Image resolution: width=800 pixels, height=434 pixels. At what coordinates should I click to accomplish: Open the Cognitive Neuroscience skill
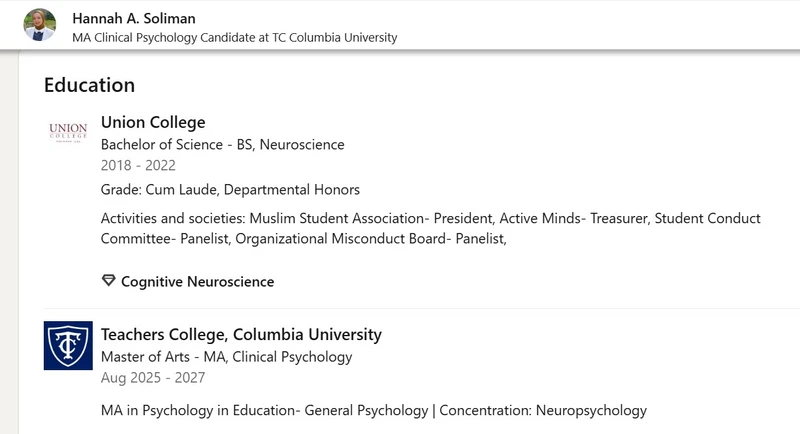pos(197,282)
